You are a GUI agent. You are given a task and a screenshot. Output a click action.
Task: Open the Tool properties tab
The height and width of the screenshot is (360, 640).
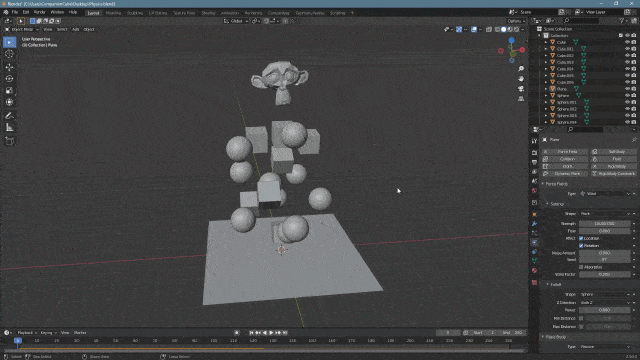point(534,141)
